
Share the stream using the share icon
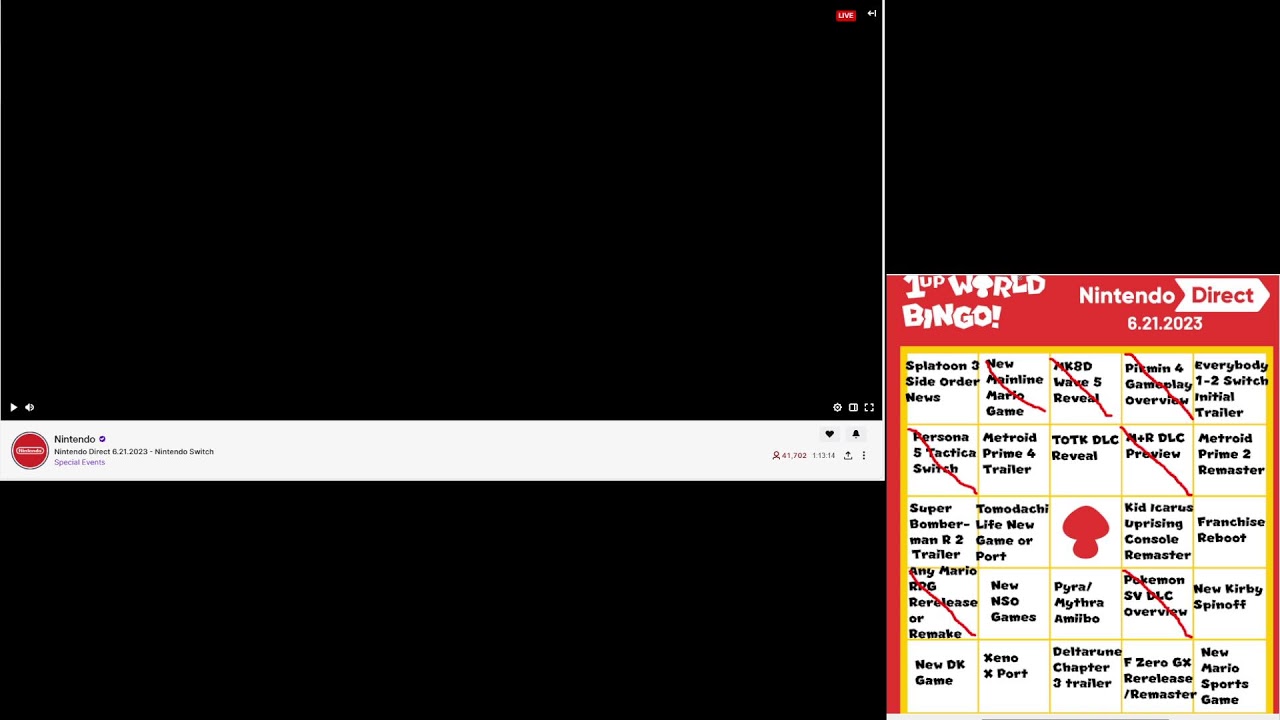pos(848,456)
